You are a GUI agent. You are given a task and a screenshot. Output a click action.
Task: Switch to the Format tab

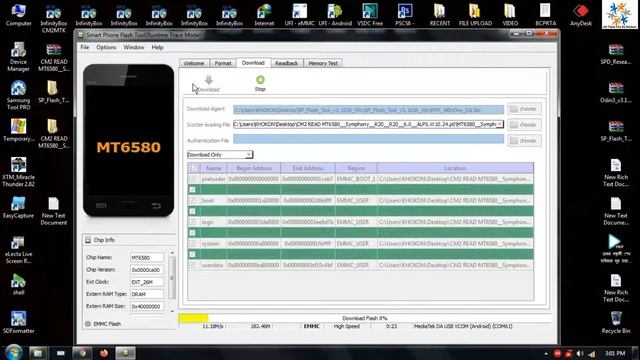[x=223, y=63]
